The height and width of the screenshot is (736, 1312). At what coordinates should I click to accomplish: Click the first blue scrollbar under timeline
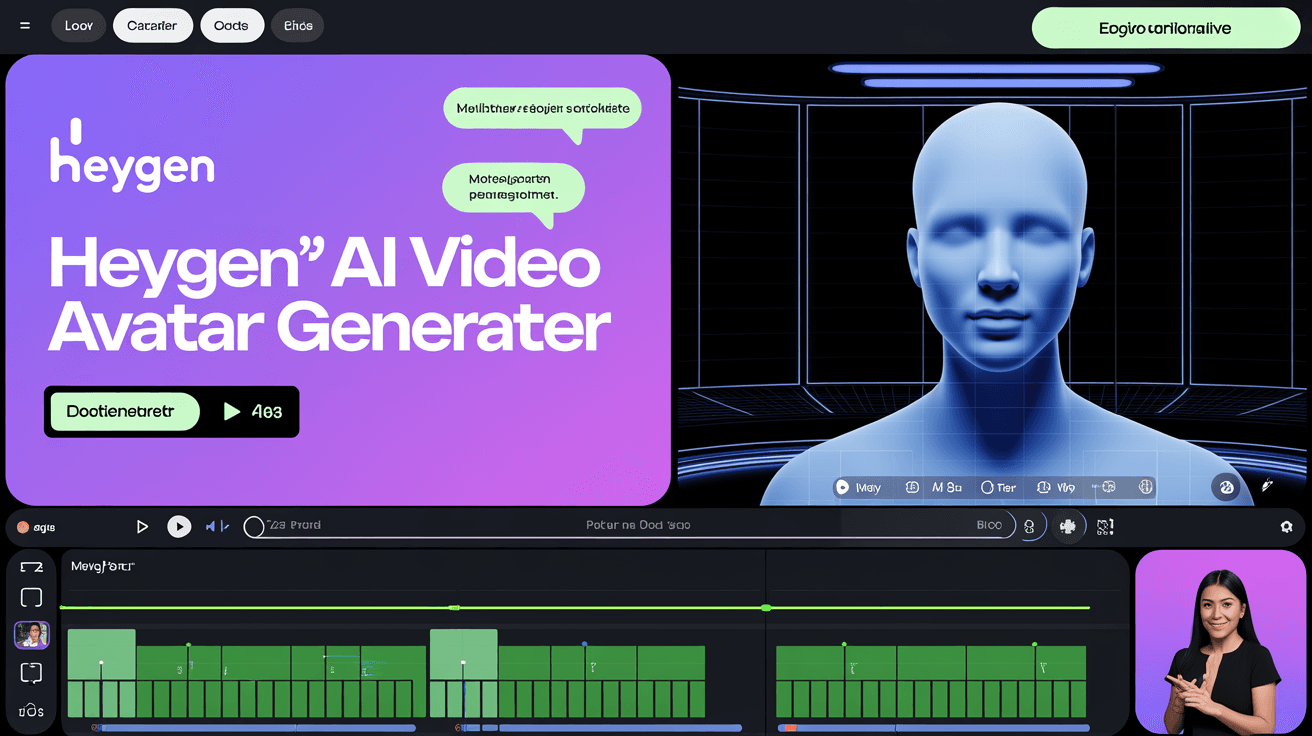(x=256, y=728)
